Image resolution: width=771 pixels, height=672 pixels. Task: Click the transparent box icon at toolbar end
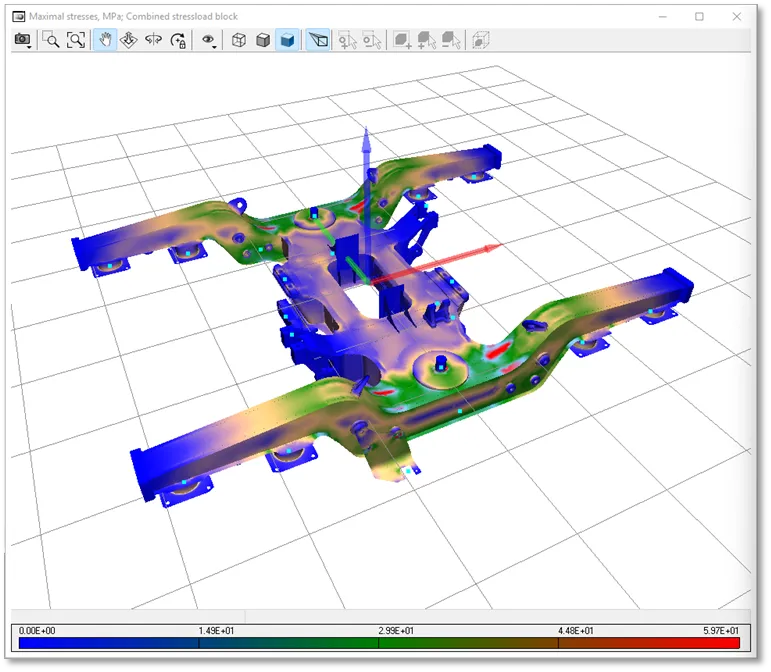point(481,40)
